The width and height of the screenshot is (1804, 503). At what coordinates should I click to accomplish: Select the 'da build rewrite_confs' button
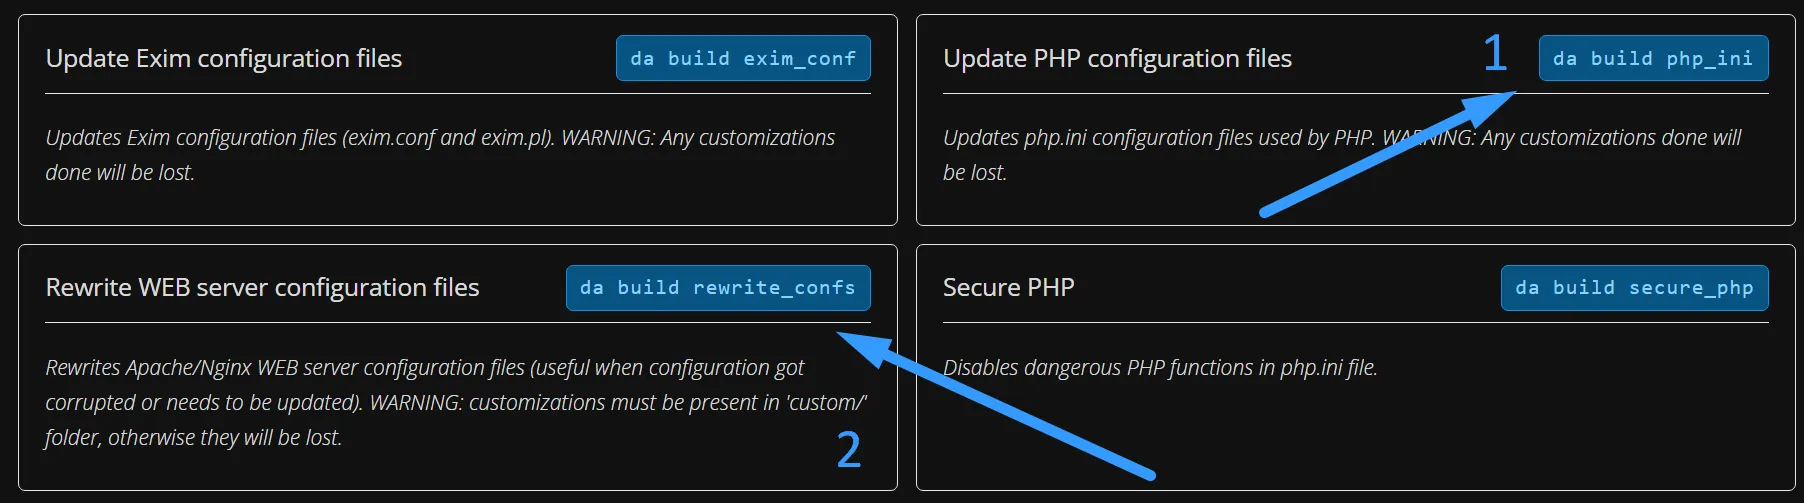click(718, 288)
